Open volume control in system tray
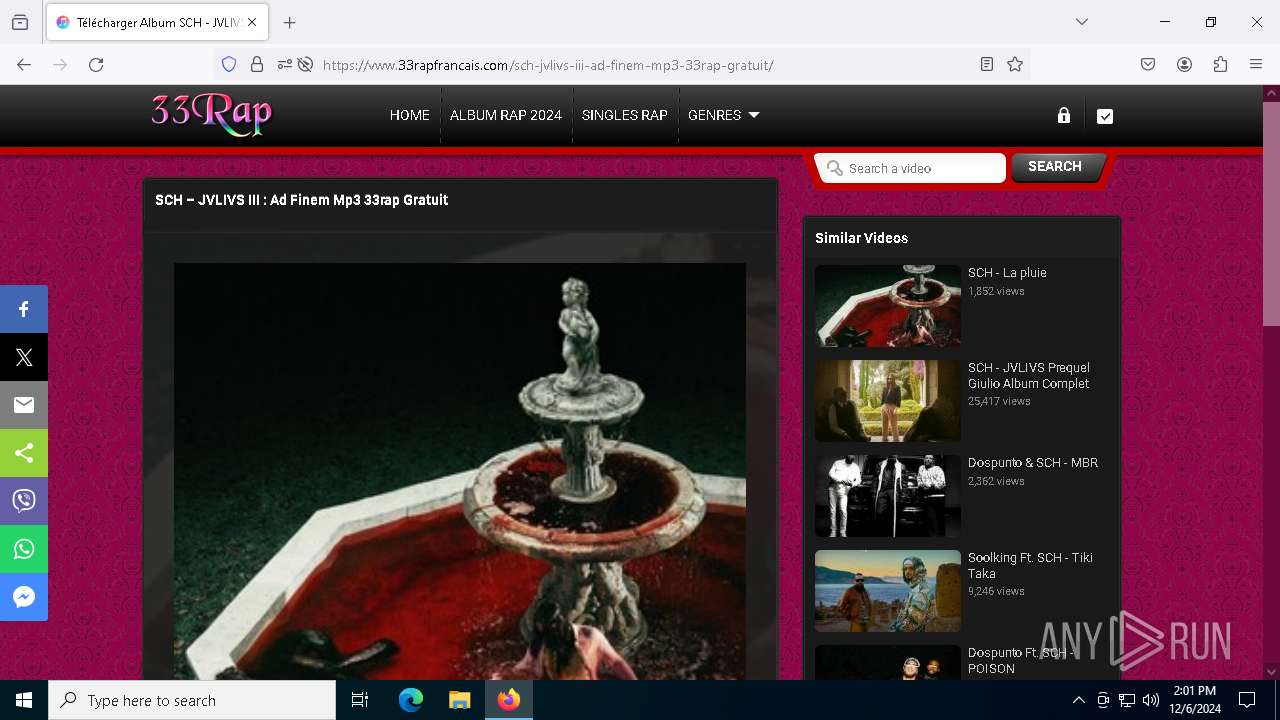1280x720 pixels. 1150,700
